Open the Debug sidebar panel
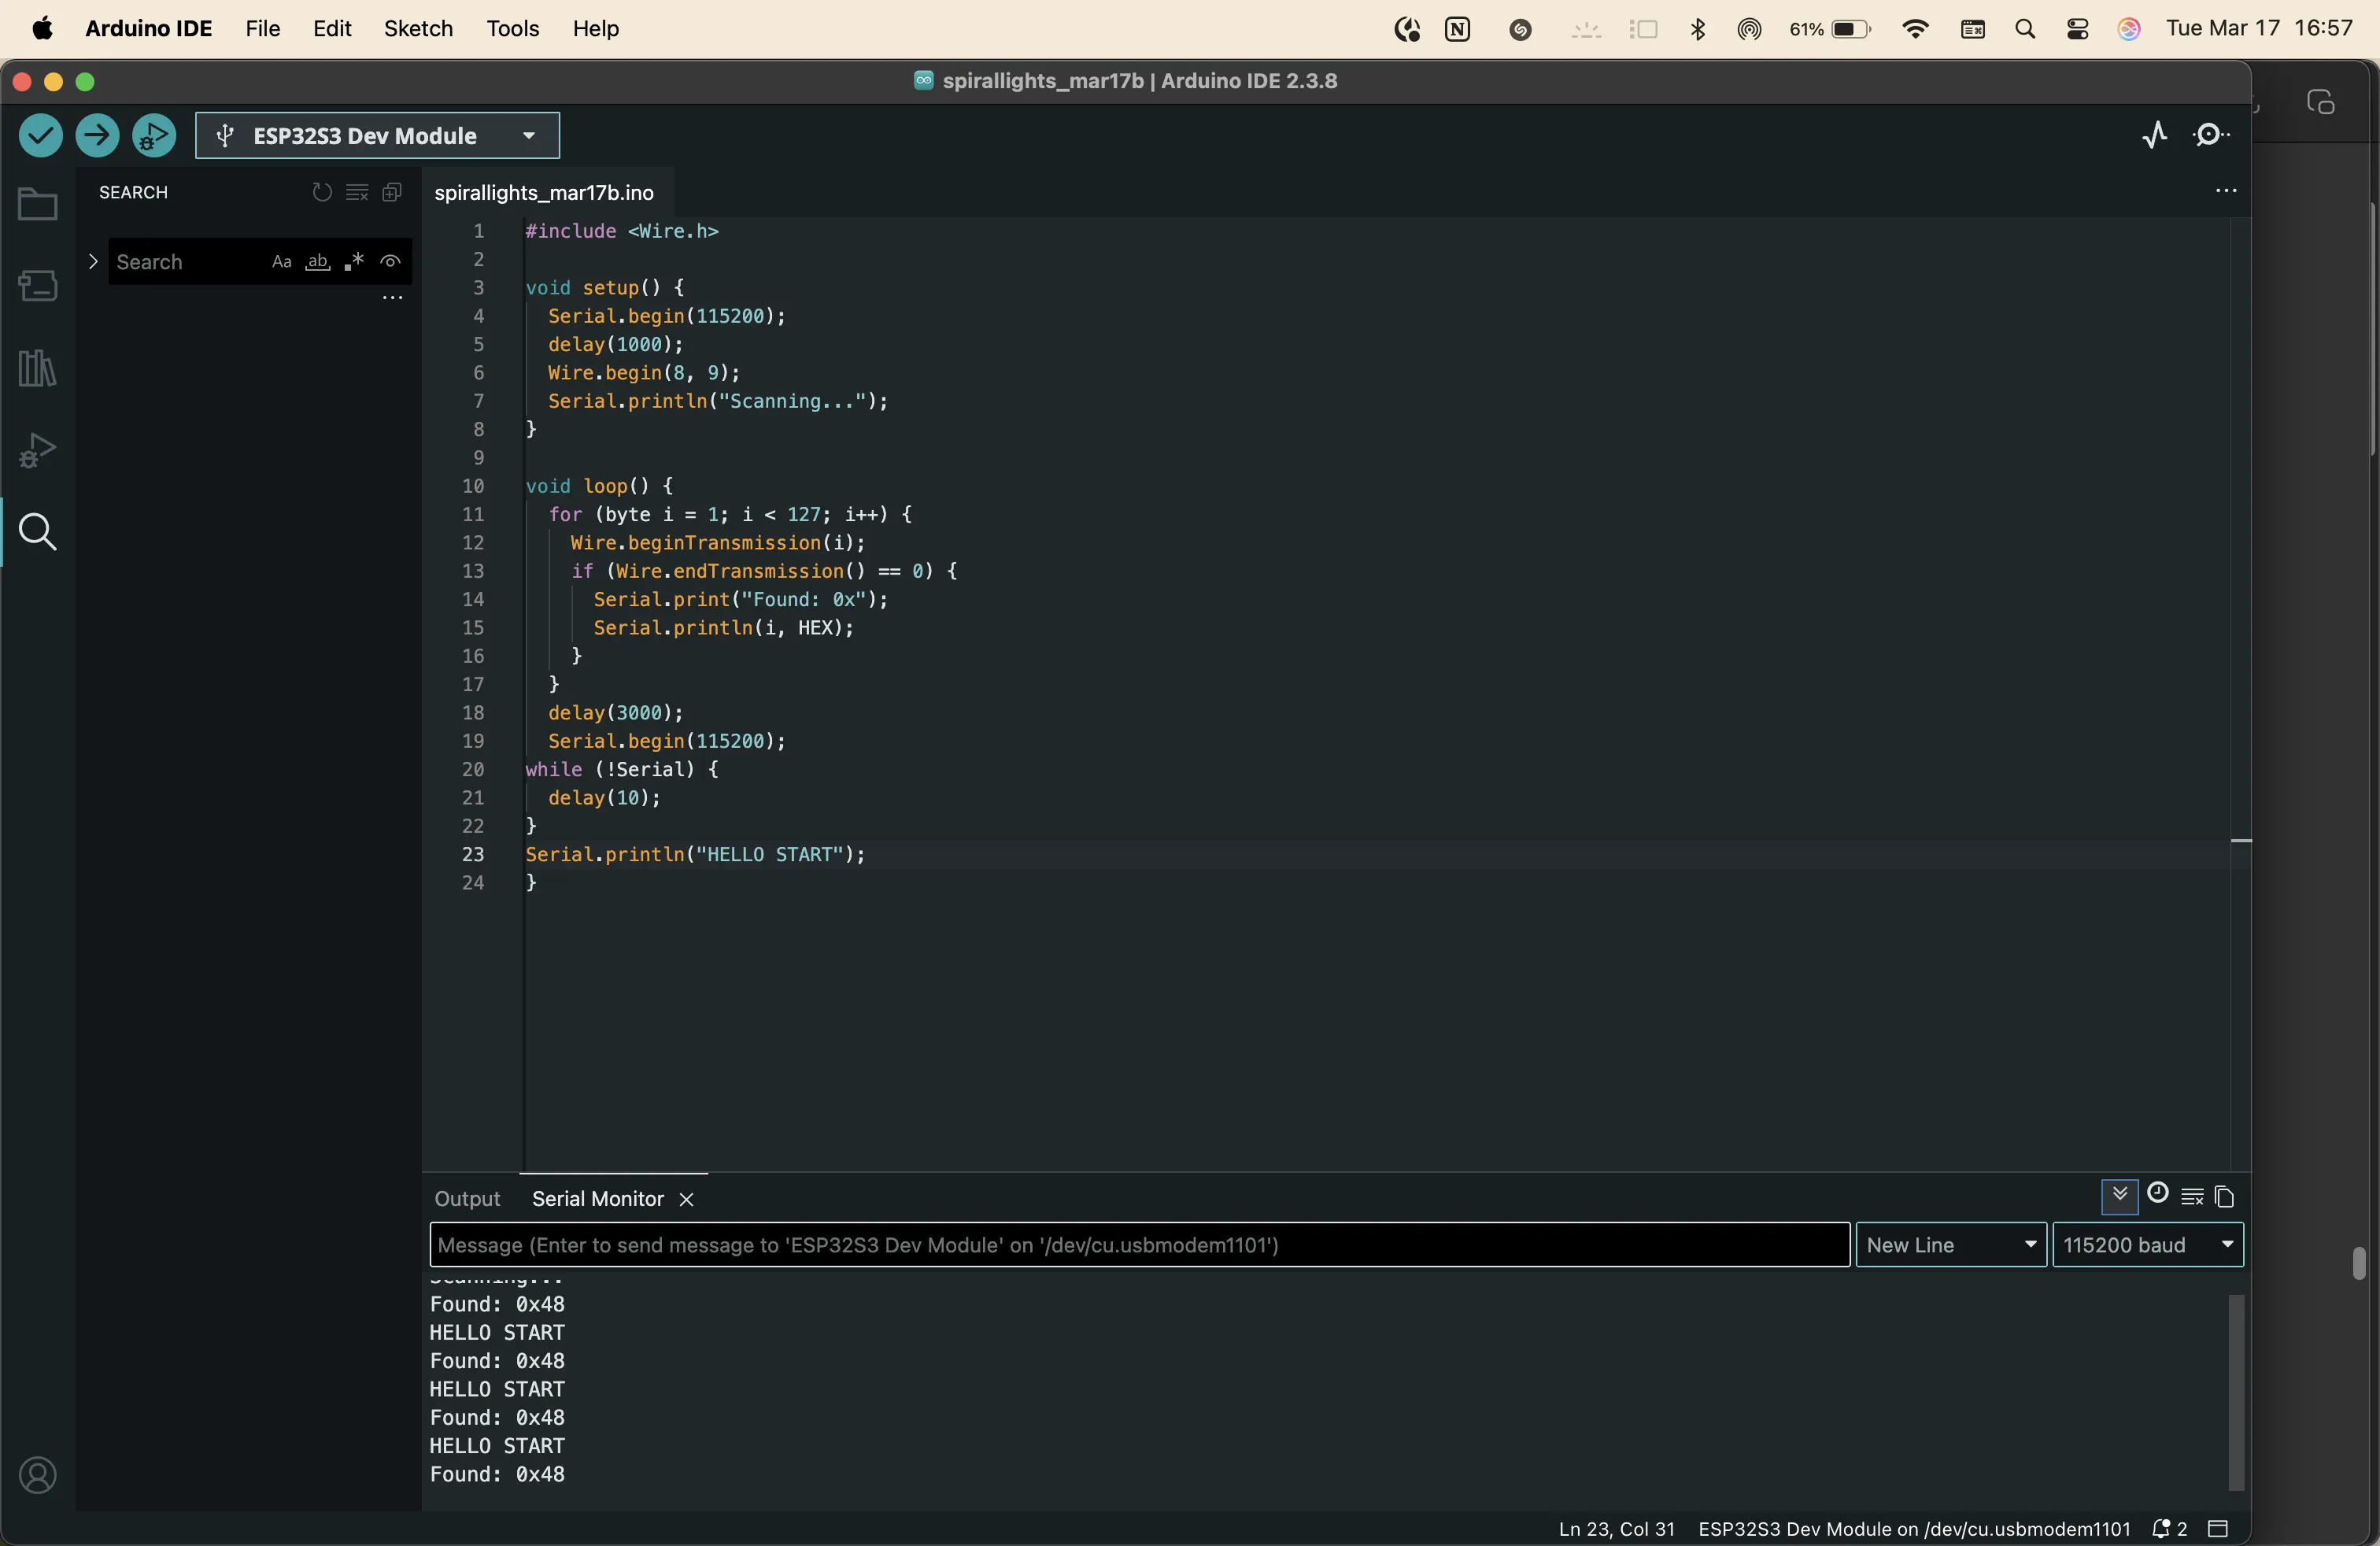The height and width of the screenshot is (1546, 2380). click(x=38, y=450)
